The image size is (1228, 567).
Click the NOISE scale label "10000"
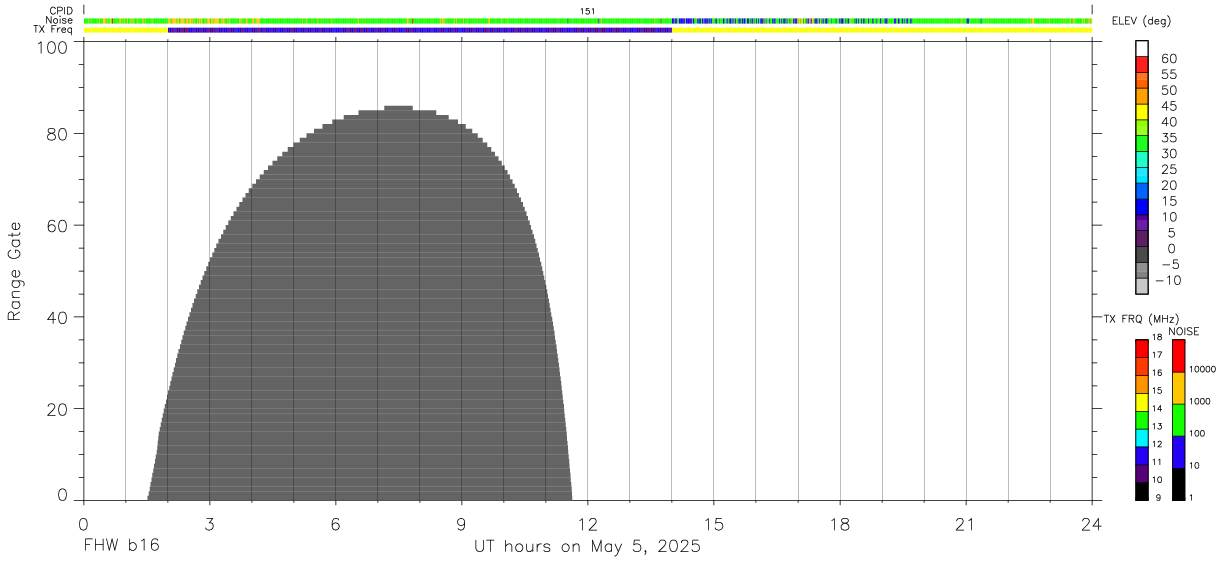pos(1202,369)
